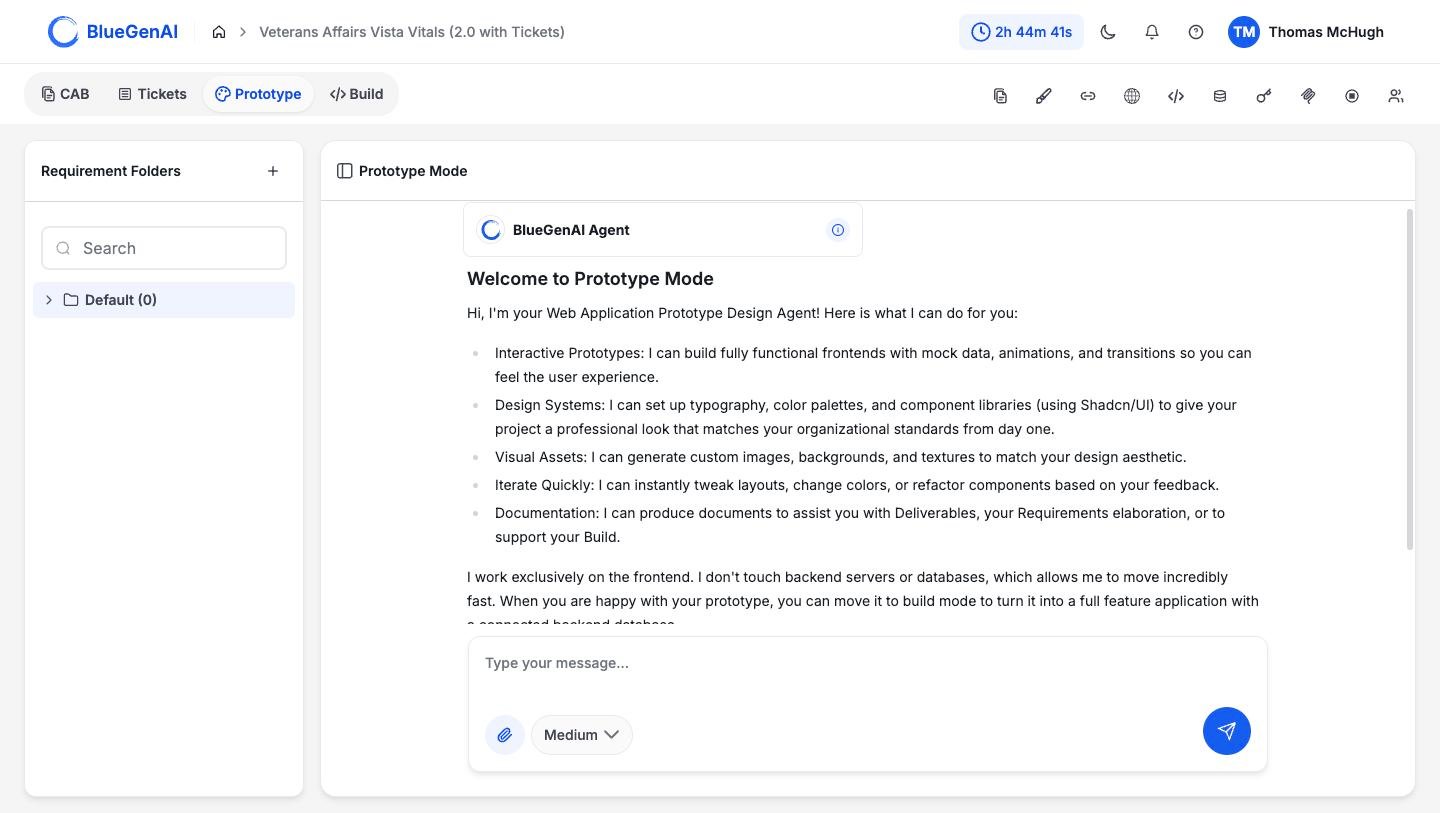Attach a file with the paperclip button
Image resolution: width=1440 pixels, height=813 pixels.
pyautogui.click(x=505, y=735)
